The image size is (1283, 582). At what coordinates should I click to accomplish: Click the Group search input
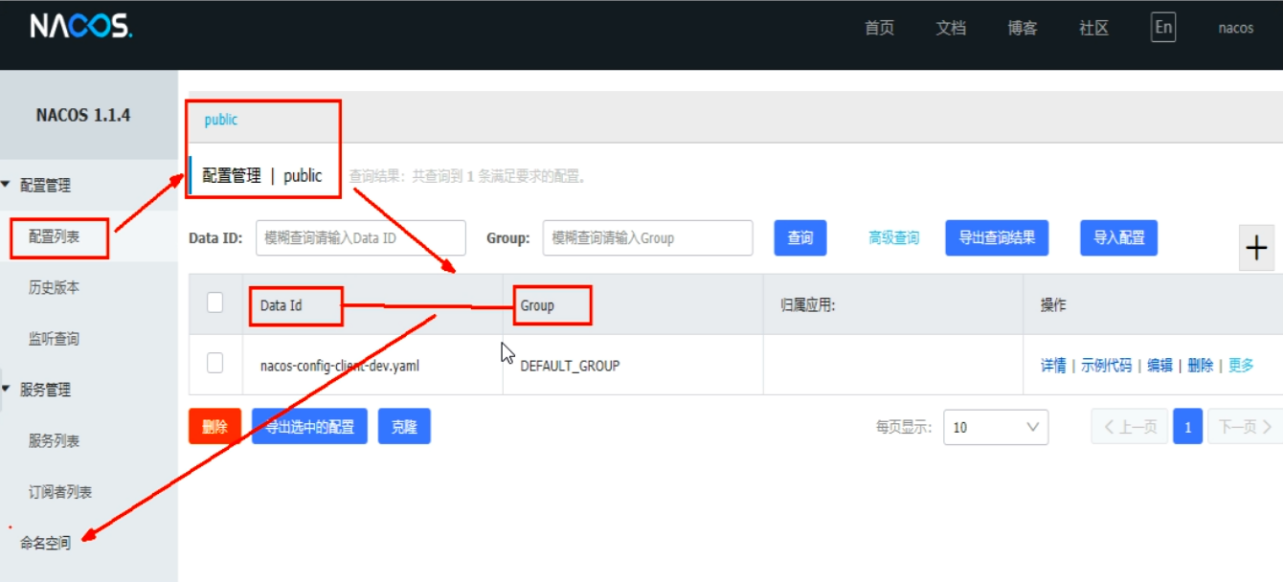(648, 238)
